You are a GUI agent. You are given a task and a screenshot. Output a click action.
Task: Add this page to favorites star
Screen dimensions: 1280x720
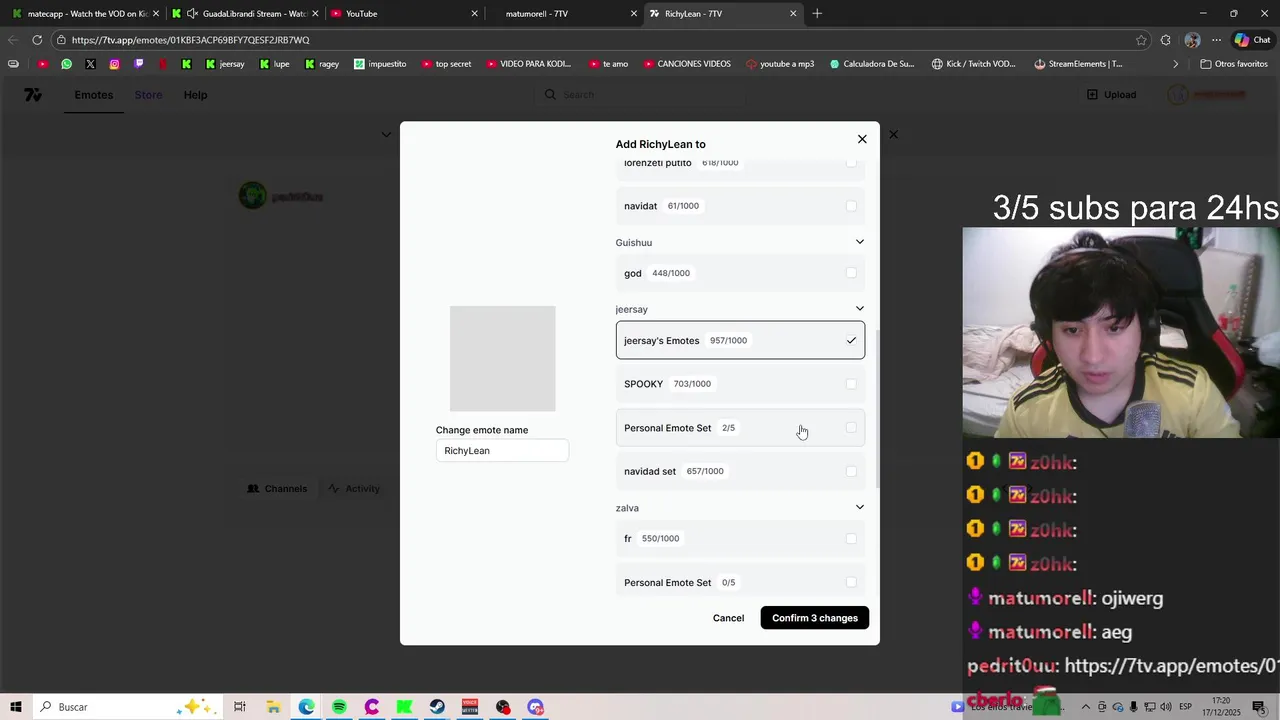1141,40
